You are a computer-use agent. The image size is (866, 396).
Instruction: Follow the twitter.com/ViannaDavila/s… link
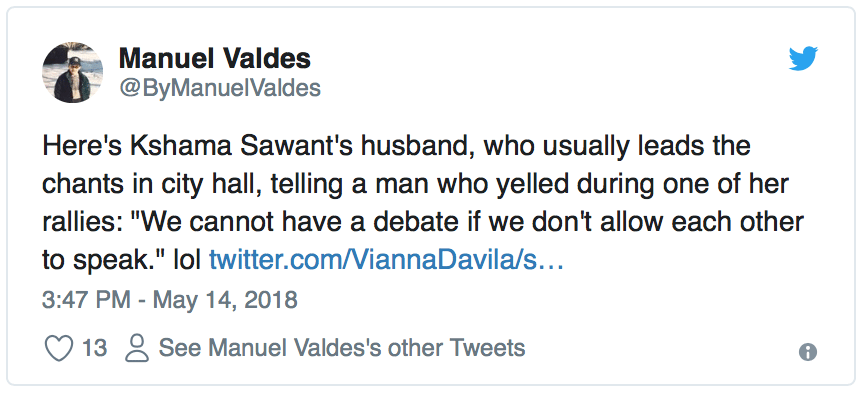(386, 260)
